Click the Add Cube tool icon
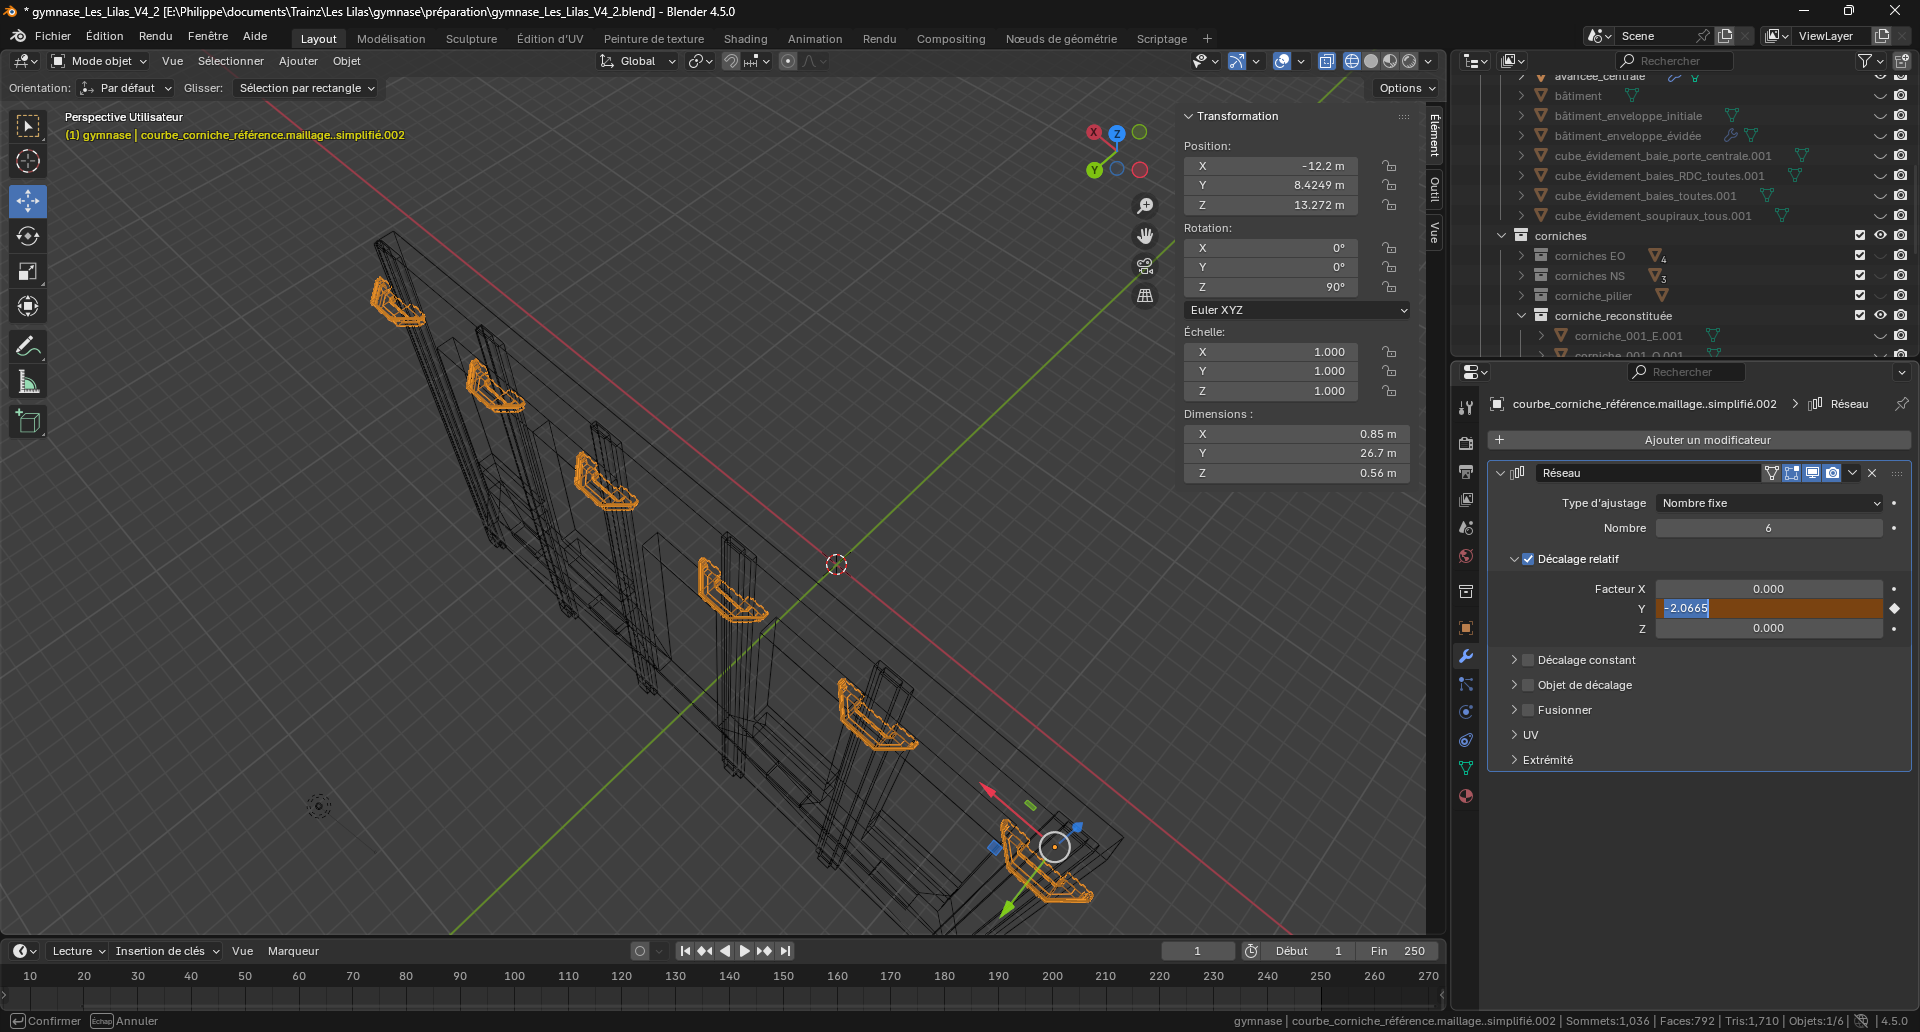 (28, 422)
